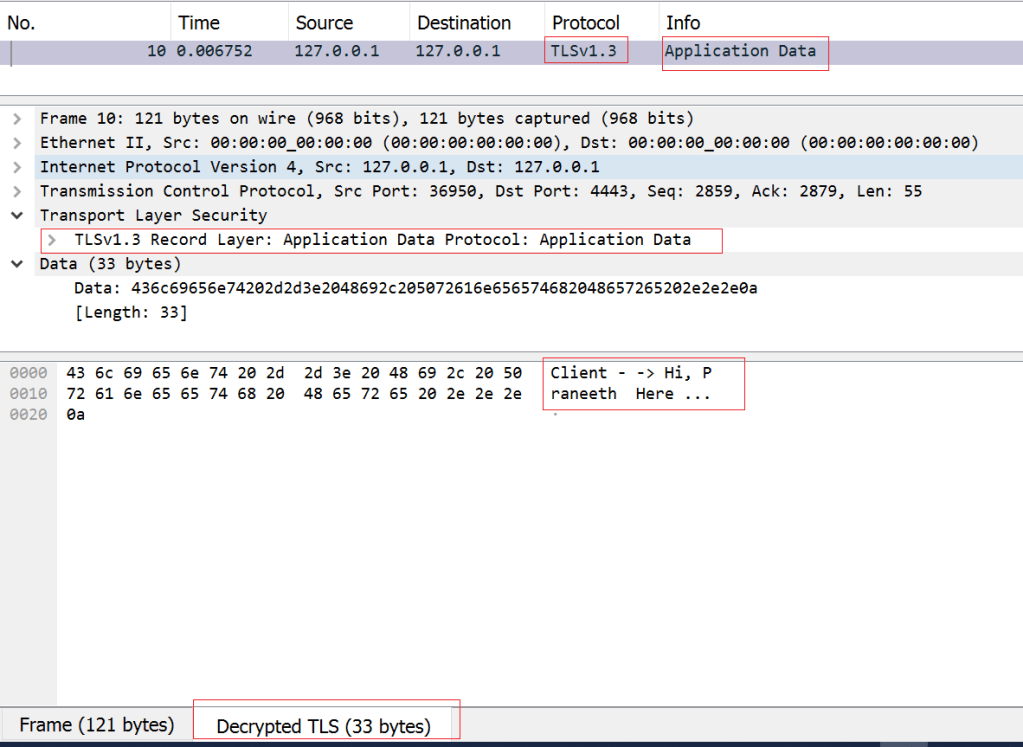The image size is (1023, 747).
Task: Open the Decrypted TLS (33 bytes) tab
Action: pos(323,726)
